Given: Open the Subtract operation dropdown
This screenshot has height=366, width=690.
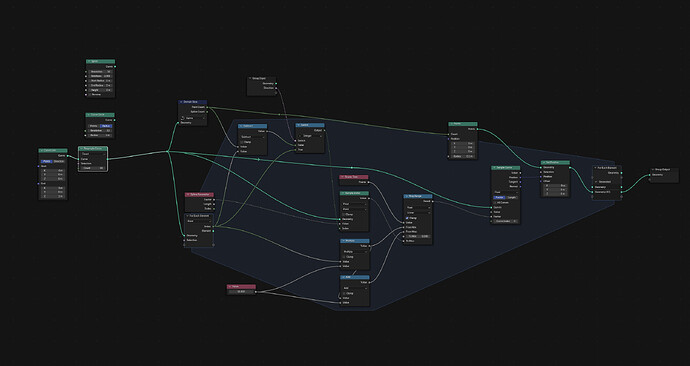Looking at the screenshot, I should (252, 137).
